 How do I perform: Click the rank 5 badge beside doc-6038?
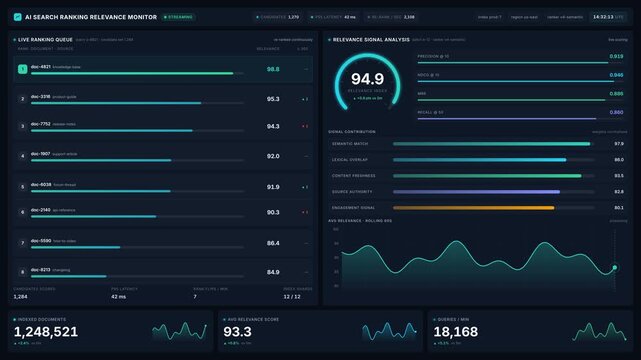coord(22,187)
